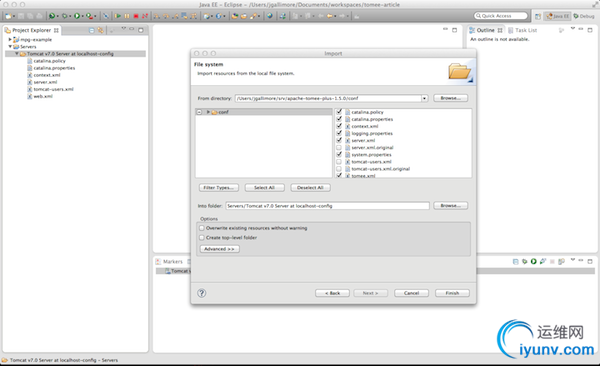Expand the conf folder in import tree
The width and height of the screenshot is (600, 366).
(208, 112)
